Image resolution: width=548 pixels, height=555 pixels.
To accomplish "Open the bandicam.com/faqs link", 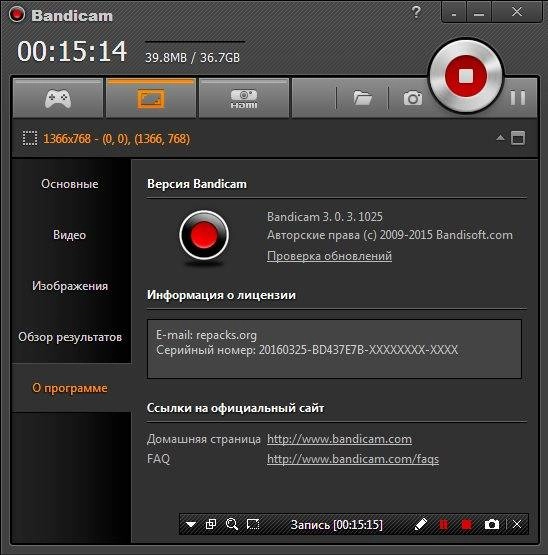I will click(x=353, y=459).
